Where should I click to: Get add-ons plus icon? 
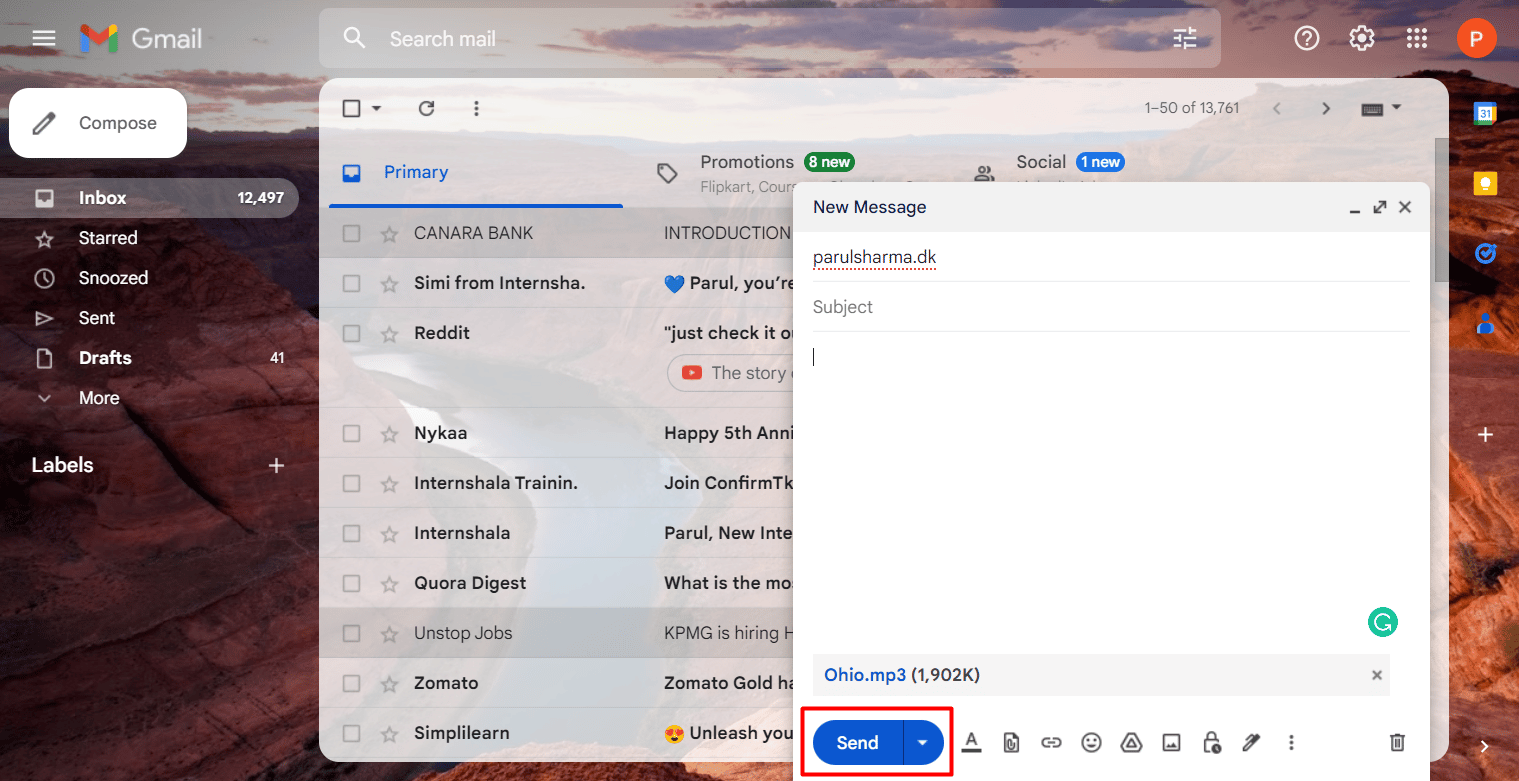point(1486,435)
